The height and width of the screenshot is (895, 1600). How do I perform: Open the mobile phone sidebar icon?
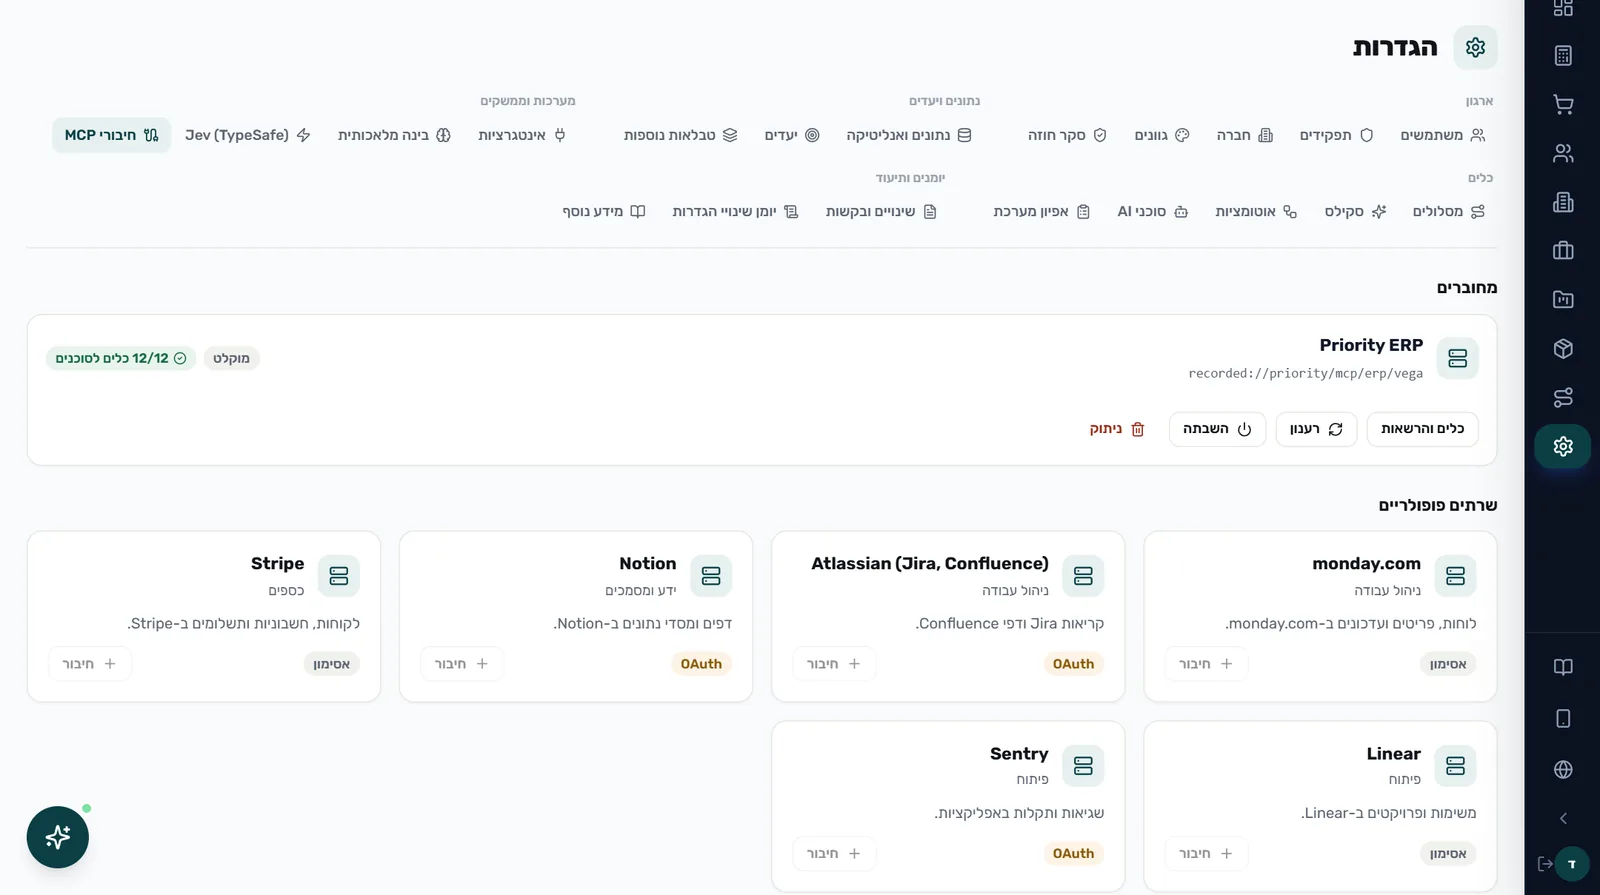click(x=1563, y=718)
